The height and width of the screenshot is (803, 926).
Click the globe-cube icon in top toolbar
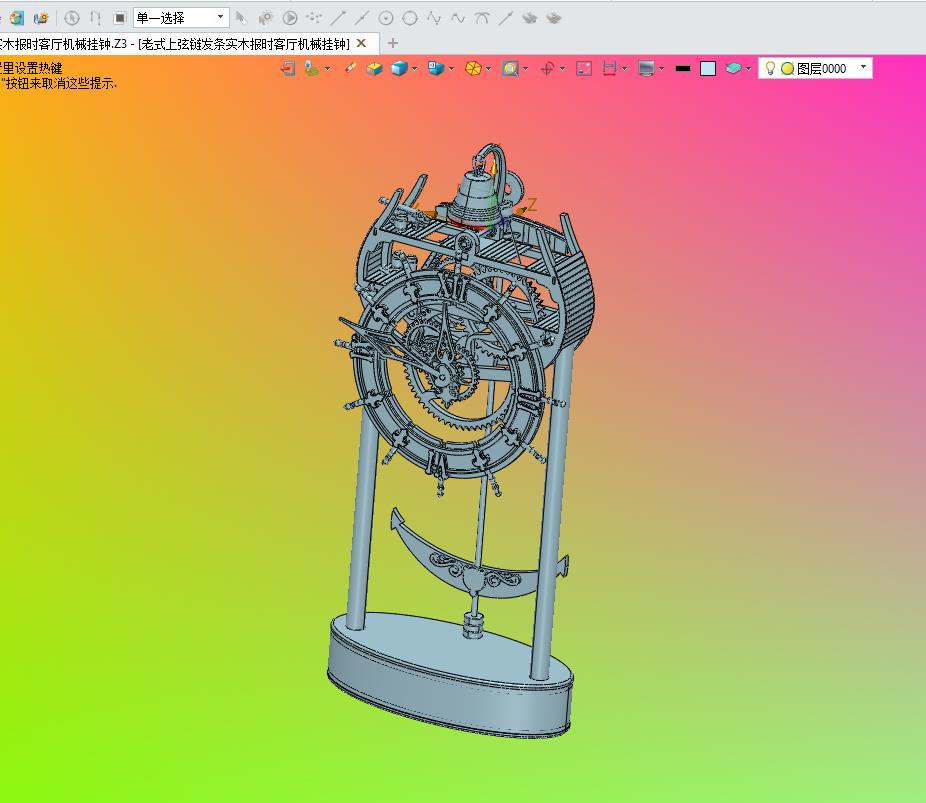pos(17,18)
